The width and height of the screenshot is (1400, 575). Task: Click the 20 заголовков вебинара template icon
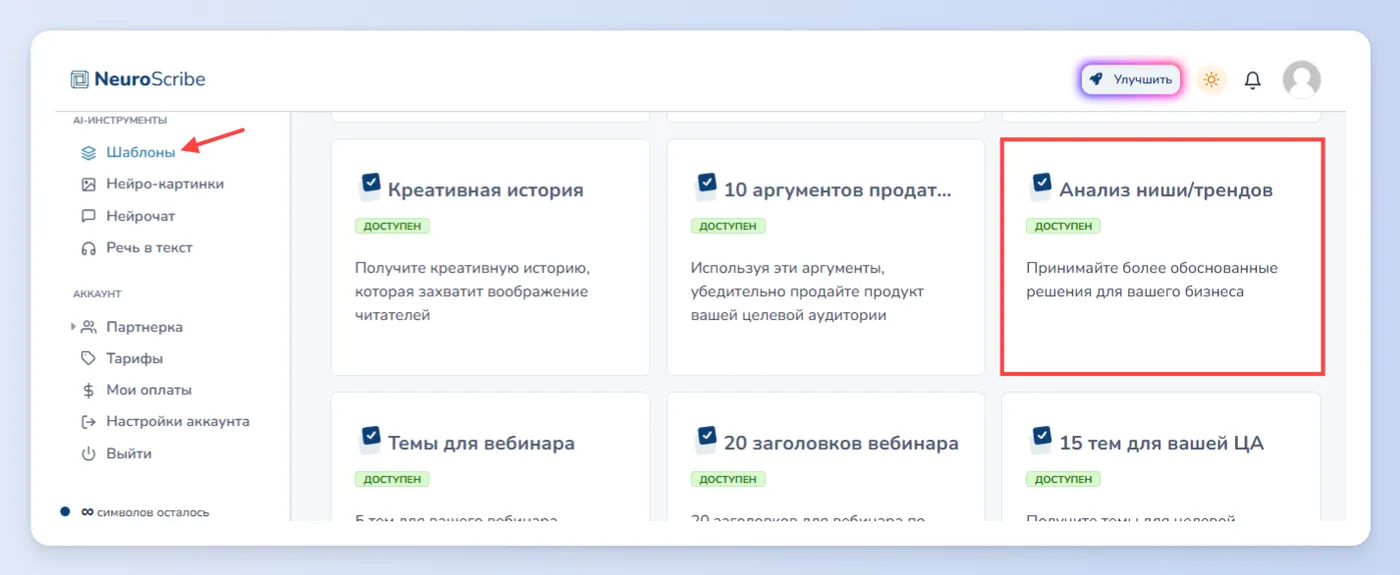(706, 440)
